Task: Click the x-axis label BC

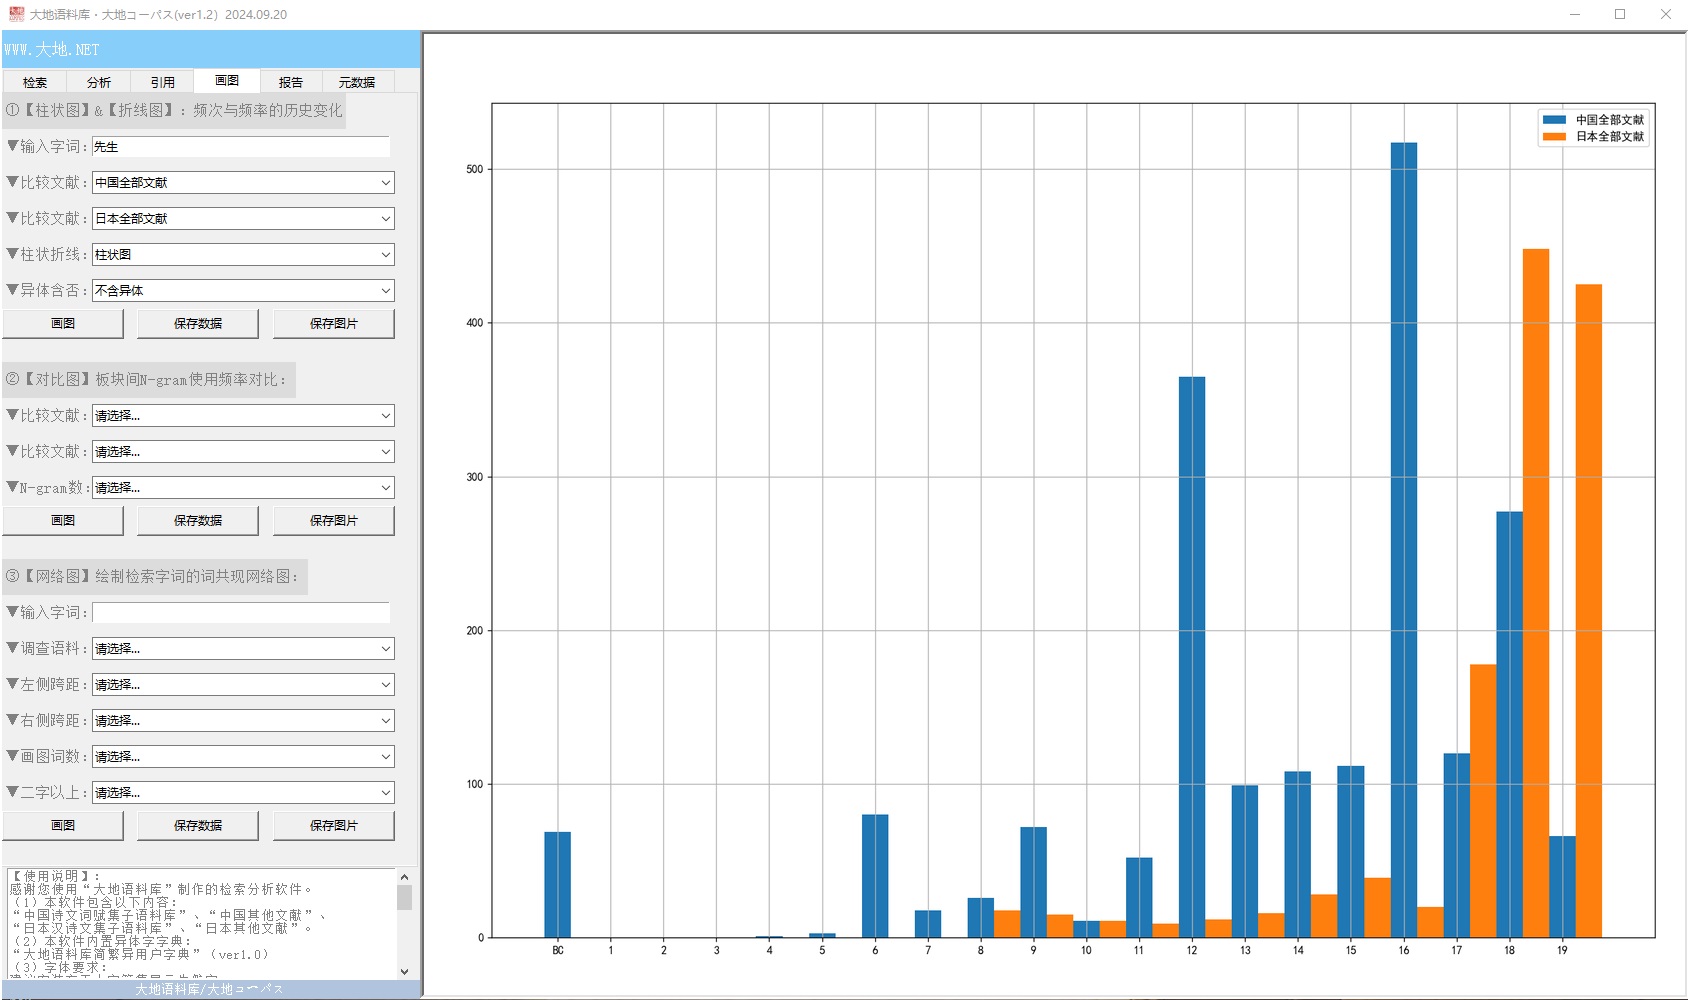Action: (558, 950)
